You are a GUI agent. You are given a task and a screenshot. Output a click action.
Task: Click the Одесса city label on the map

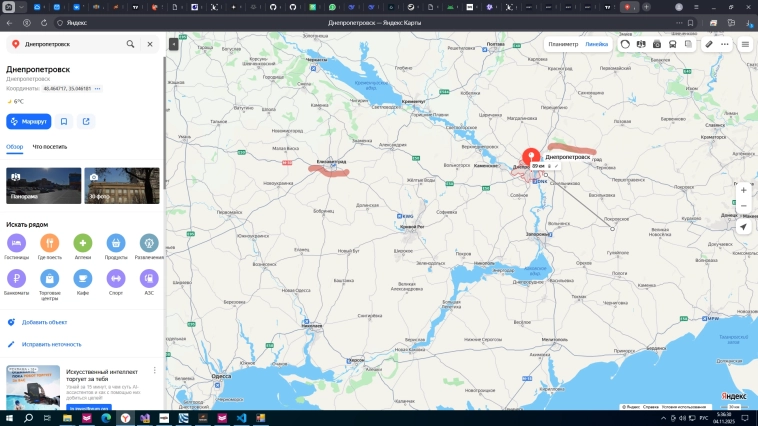pos(221,376)
